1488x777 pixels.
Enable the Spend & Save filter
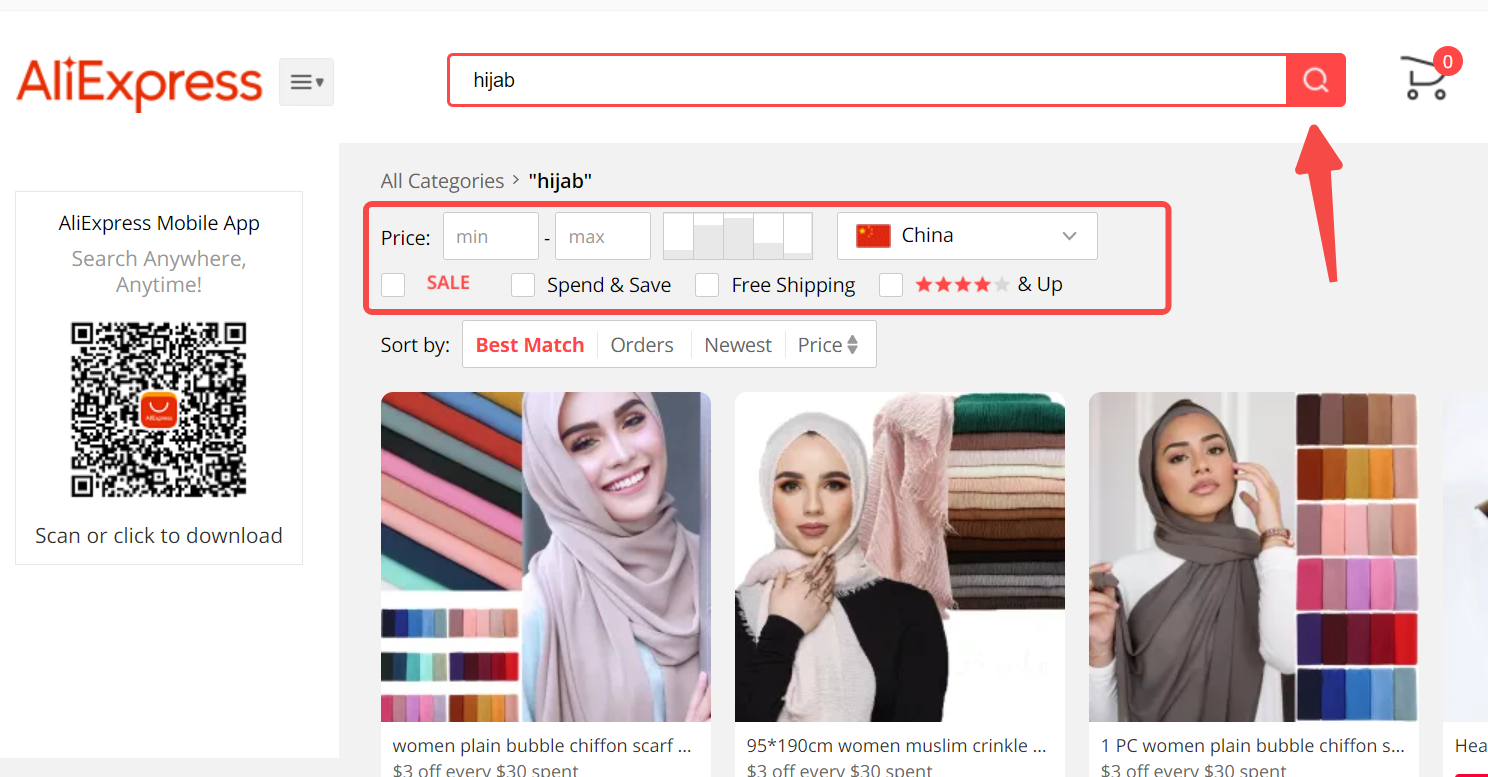pos(523,285)
